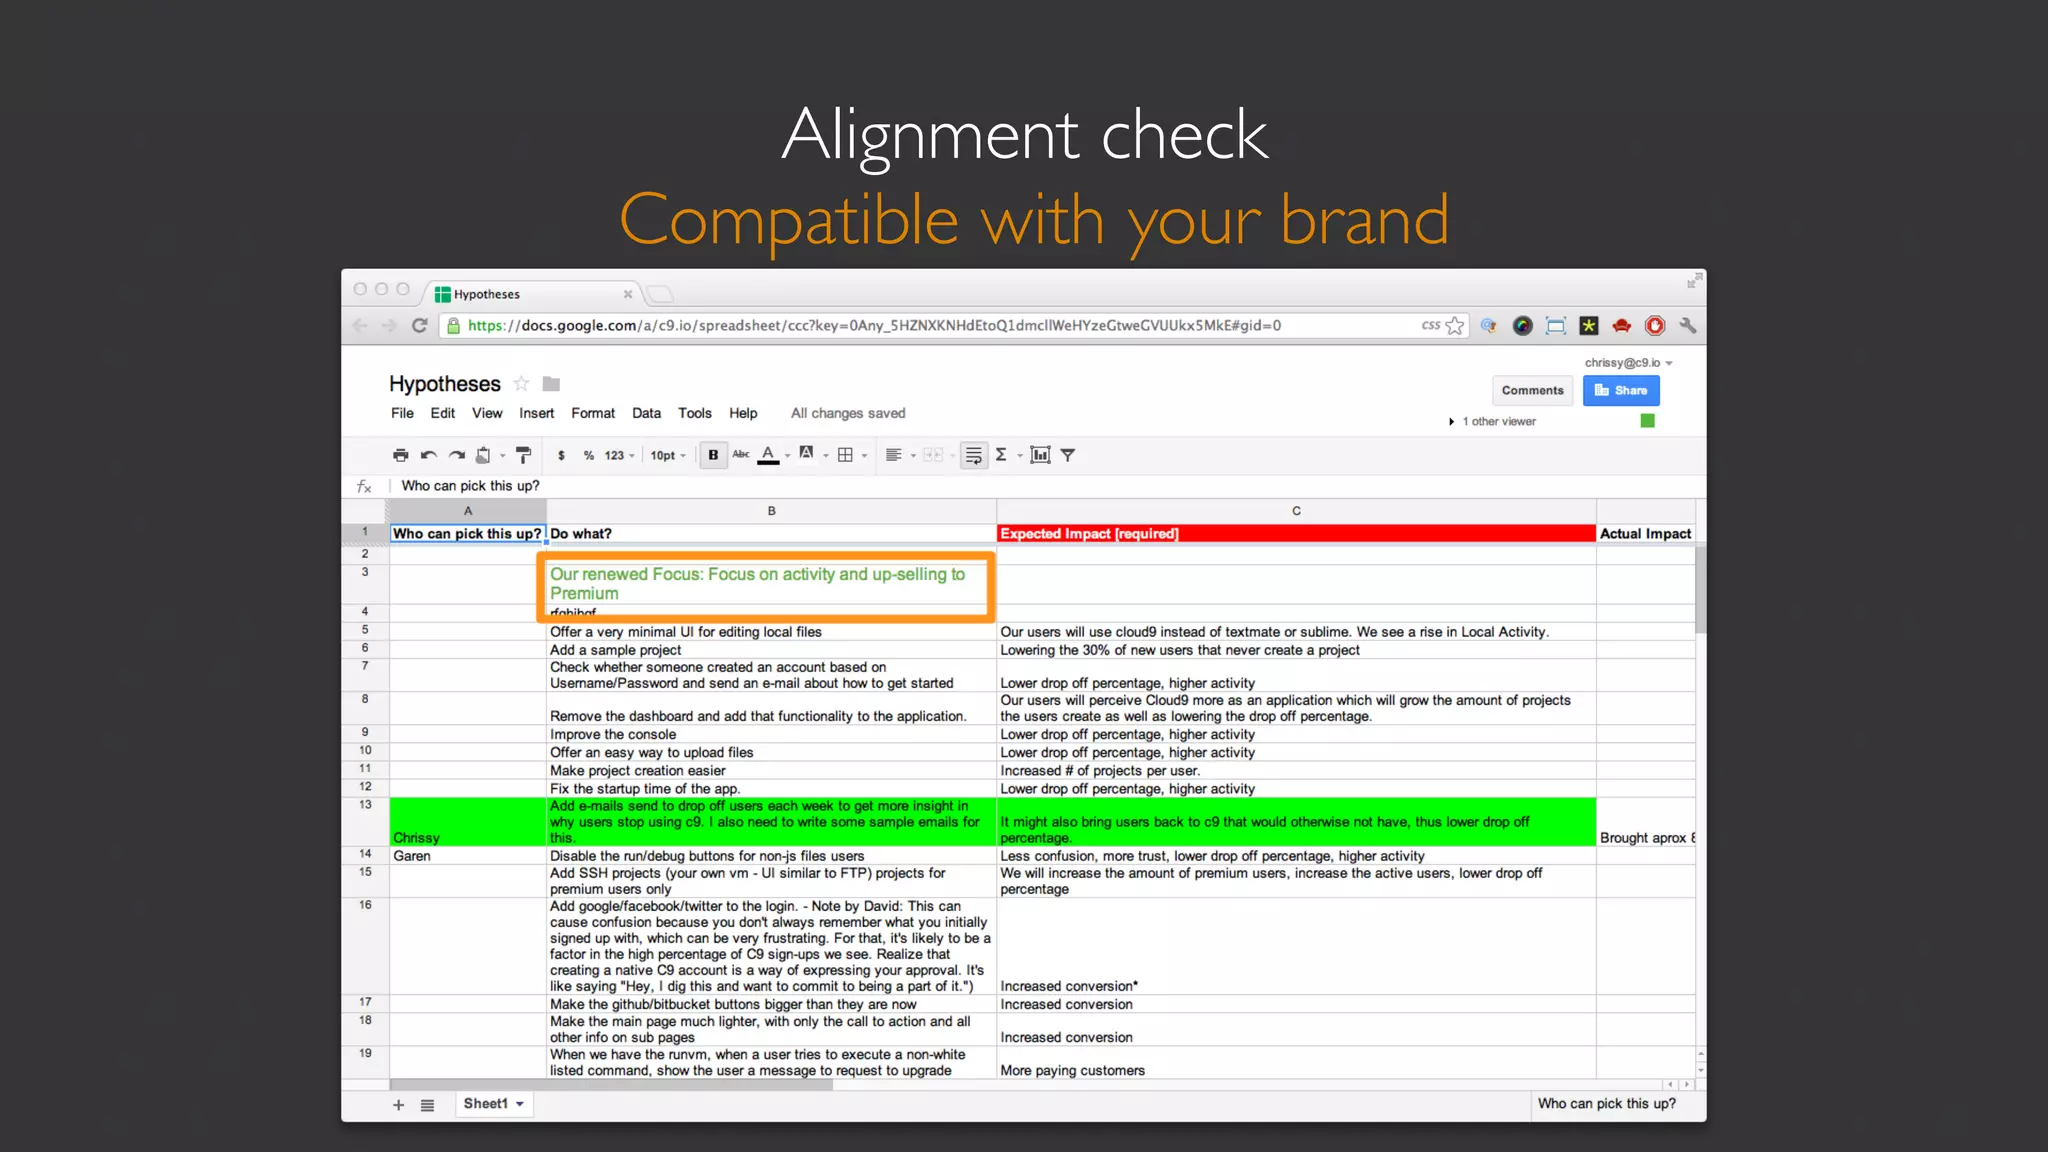Click the blue Share button
The image size is (2048, 1152).
1621,390
